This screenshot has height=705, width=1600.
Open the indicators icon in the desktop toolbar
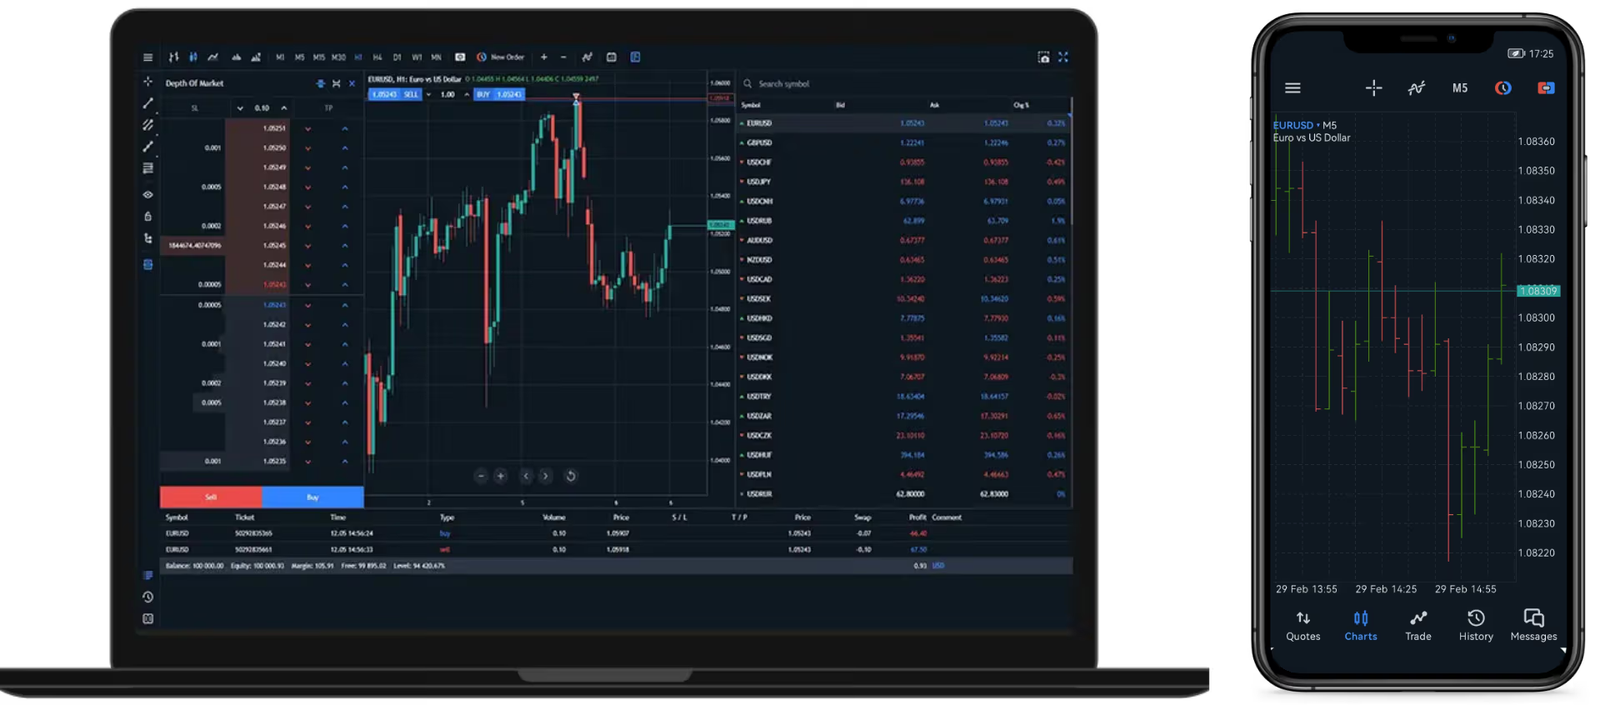pos(587,58)
